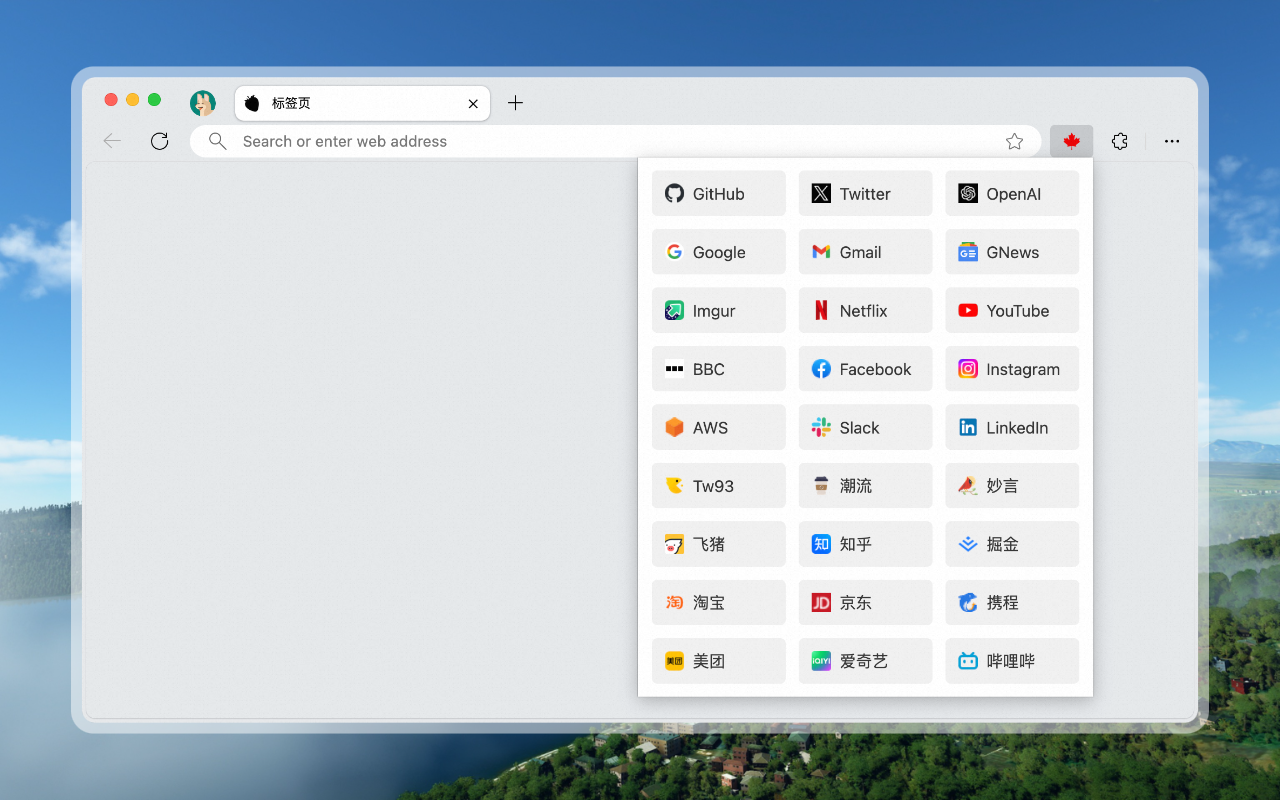Open the GNews shortcut

pyautogui.click(x=1012, y=252)
